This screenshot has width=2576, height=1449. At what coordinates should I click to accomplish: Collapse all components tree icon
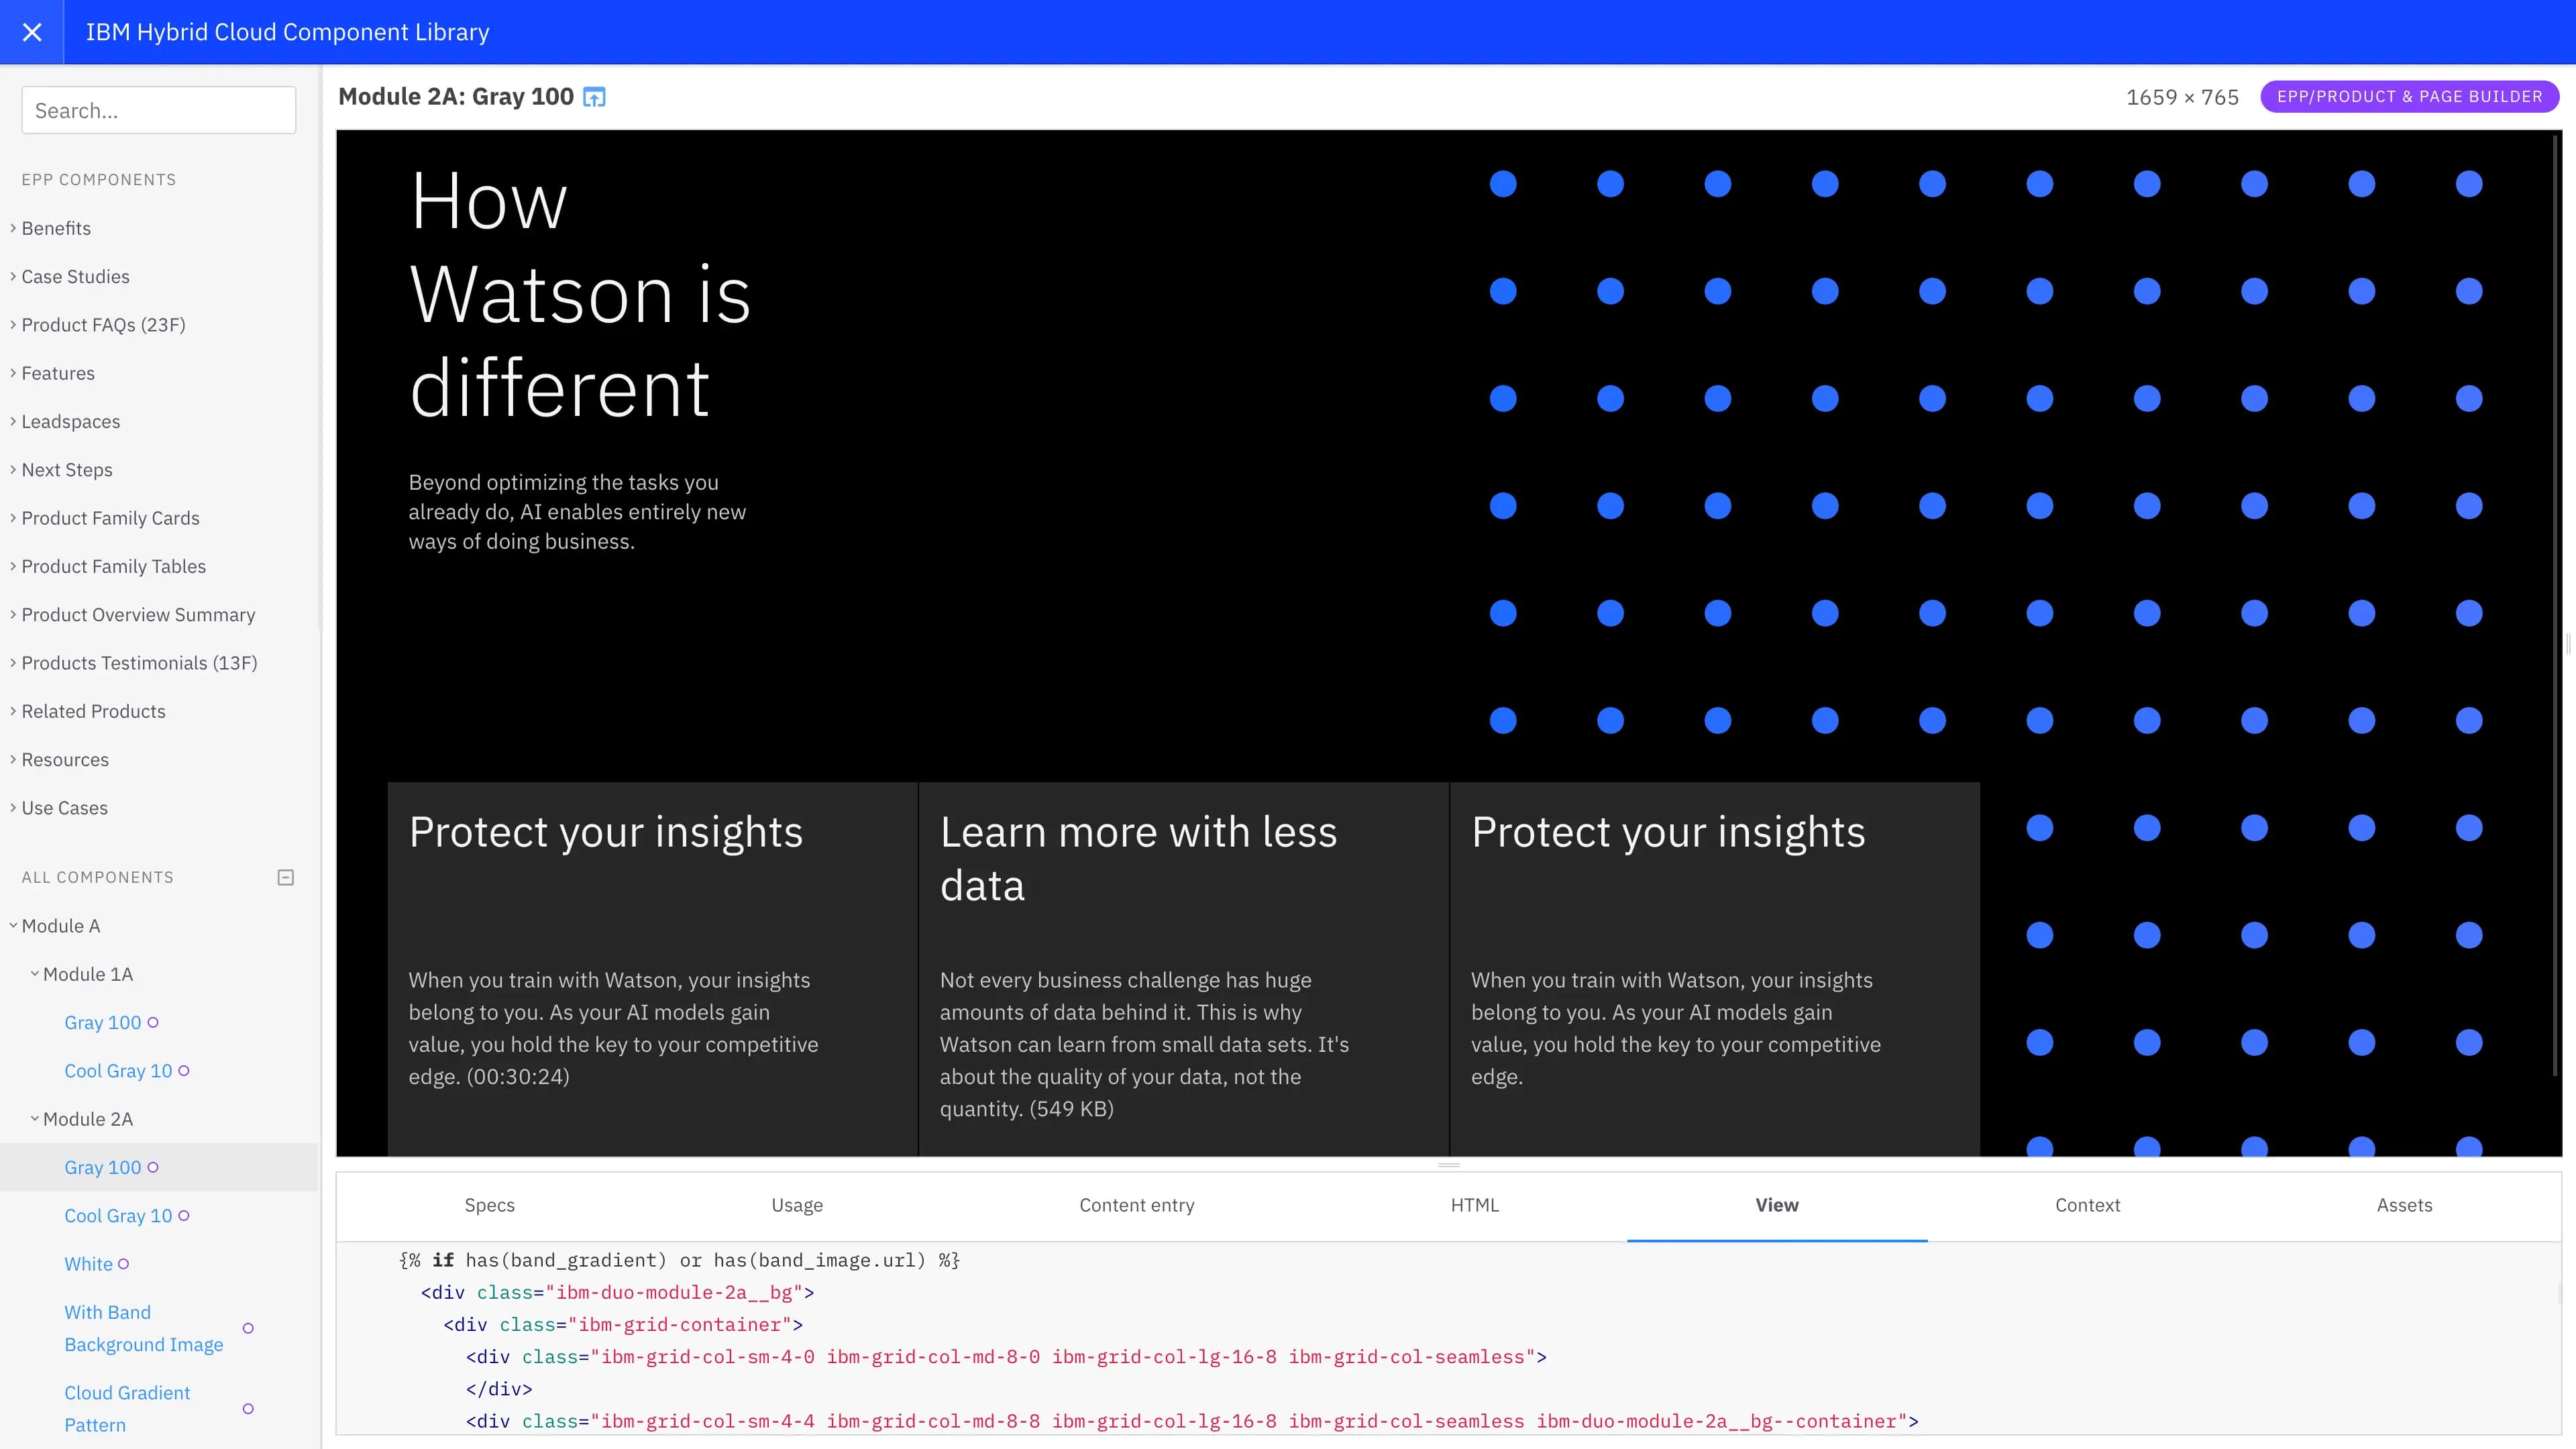[285, 877]
